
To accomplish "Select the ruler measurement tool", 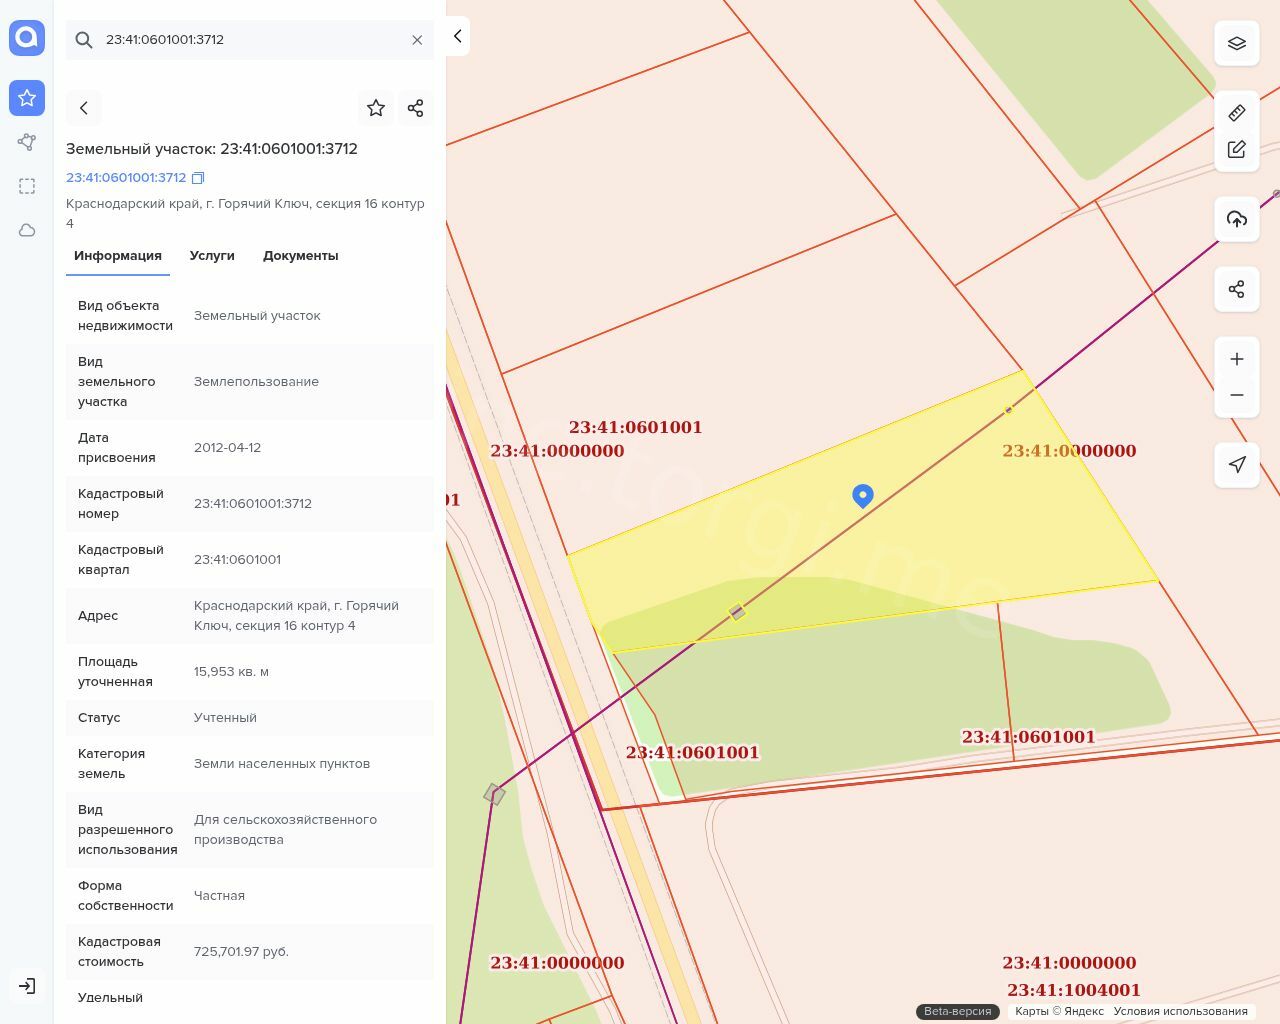I will pos(1236,113).
